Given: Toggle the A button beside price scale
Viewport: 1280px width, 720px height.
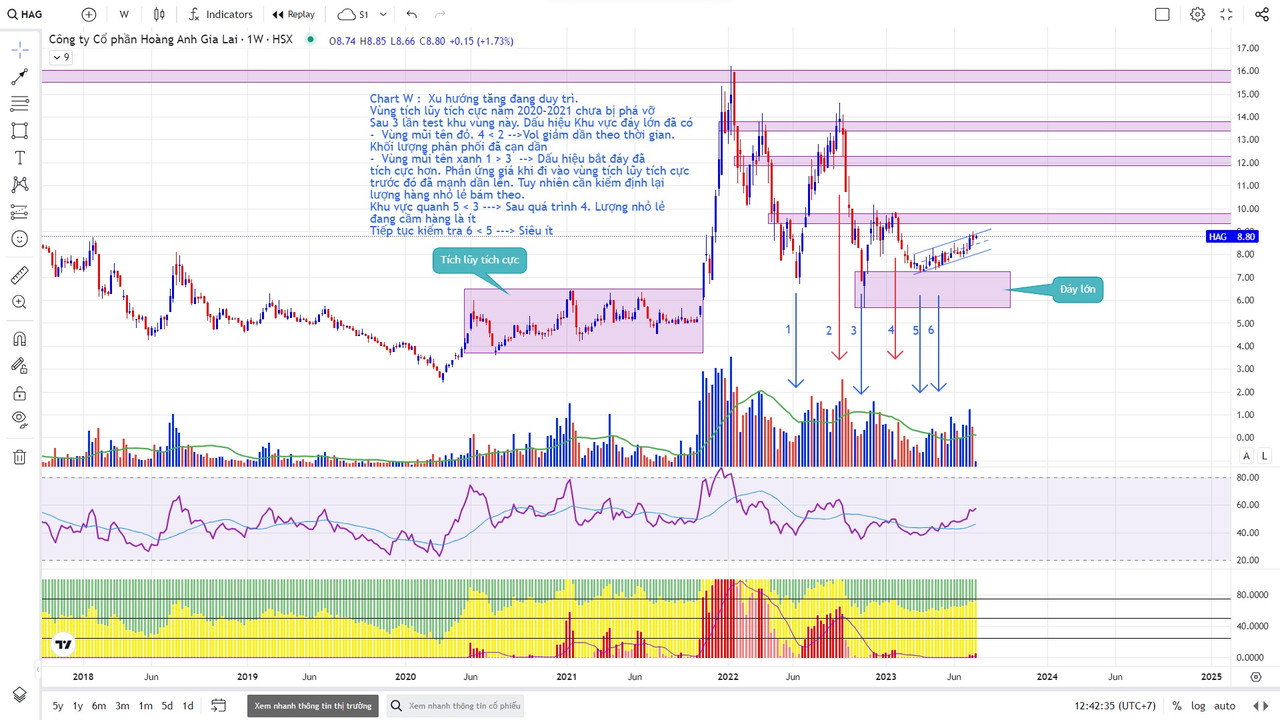Looking at the screenshot, I should pos(1246,456).
